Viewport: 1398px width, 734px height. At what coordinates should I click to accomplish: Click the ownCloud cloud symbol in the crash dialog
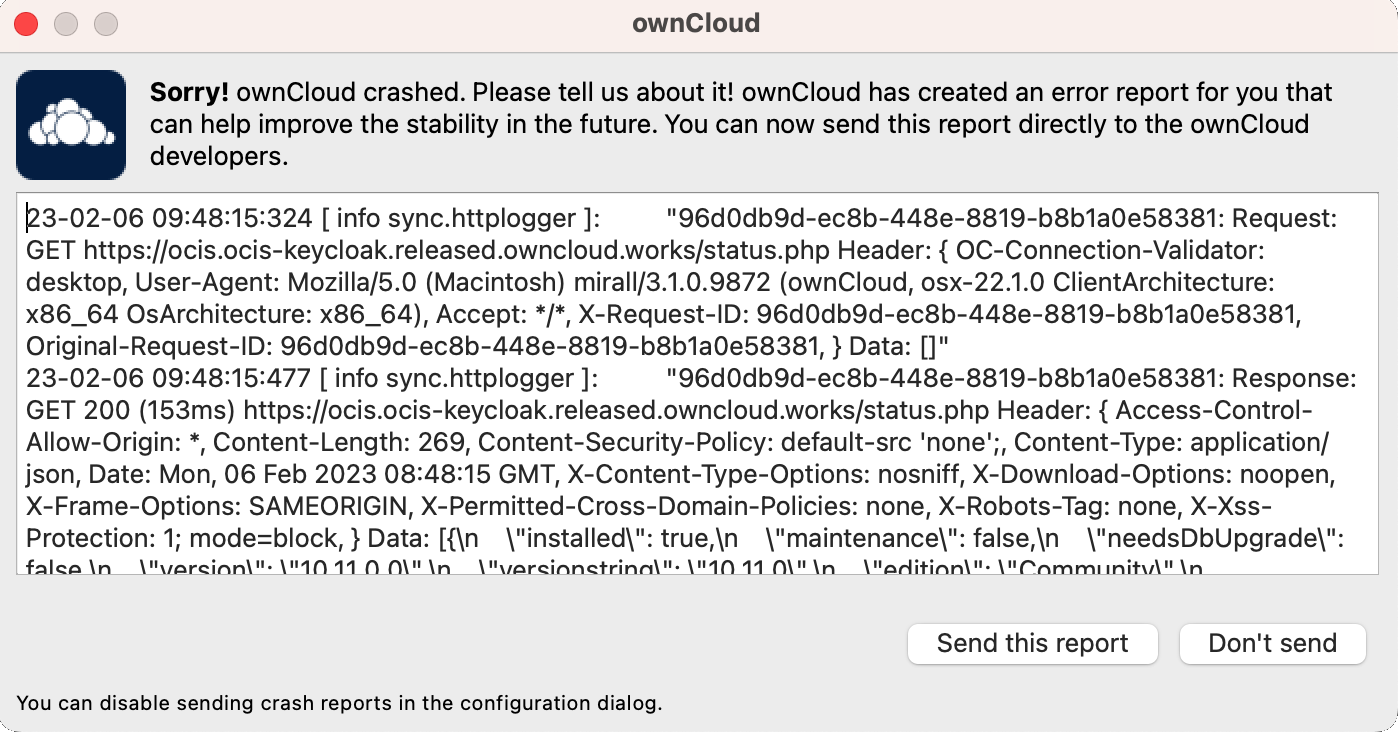click(x=70, y=124)
